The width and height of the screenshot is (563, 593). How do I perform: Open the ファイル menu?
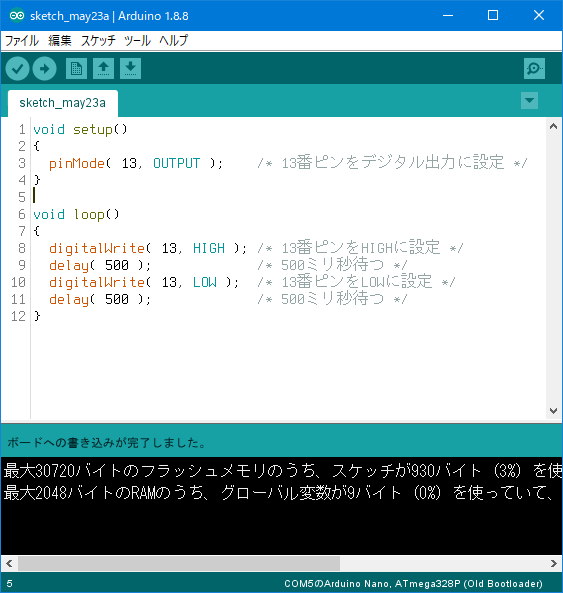[22, 40]
